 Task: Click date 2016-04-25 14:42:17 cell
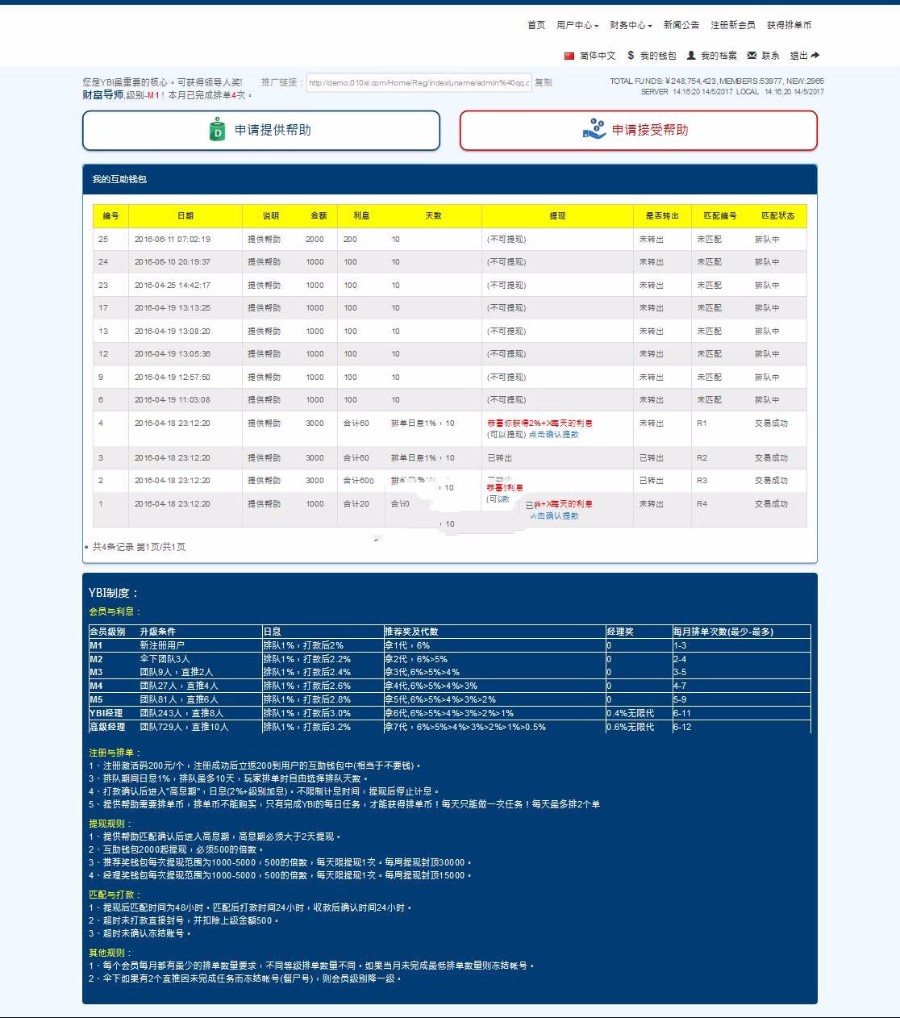point(173,286)
